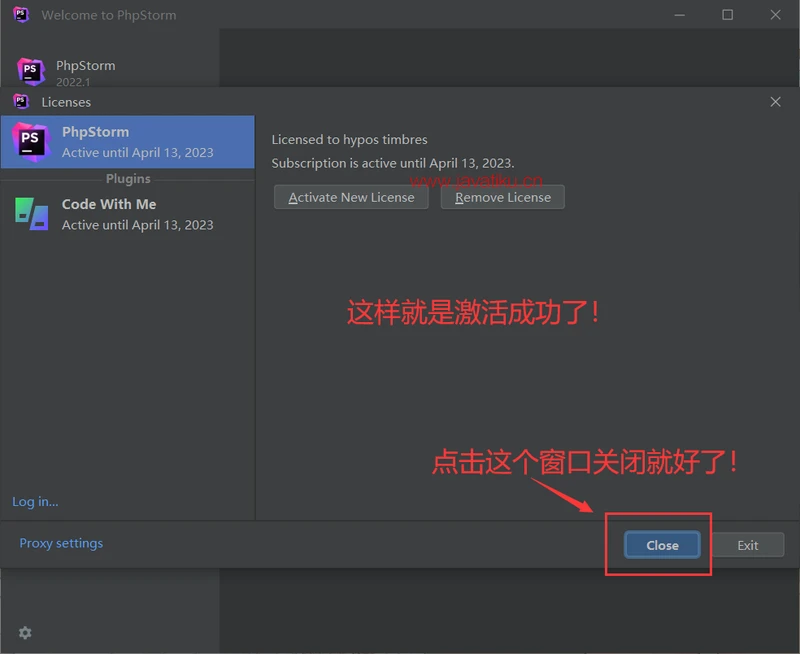Open the Proxy settings link

click(61, 543)
